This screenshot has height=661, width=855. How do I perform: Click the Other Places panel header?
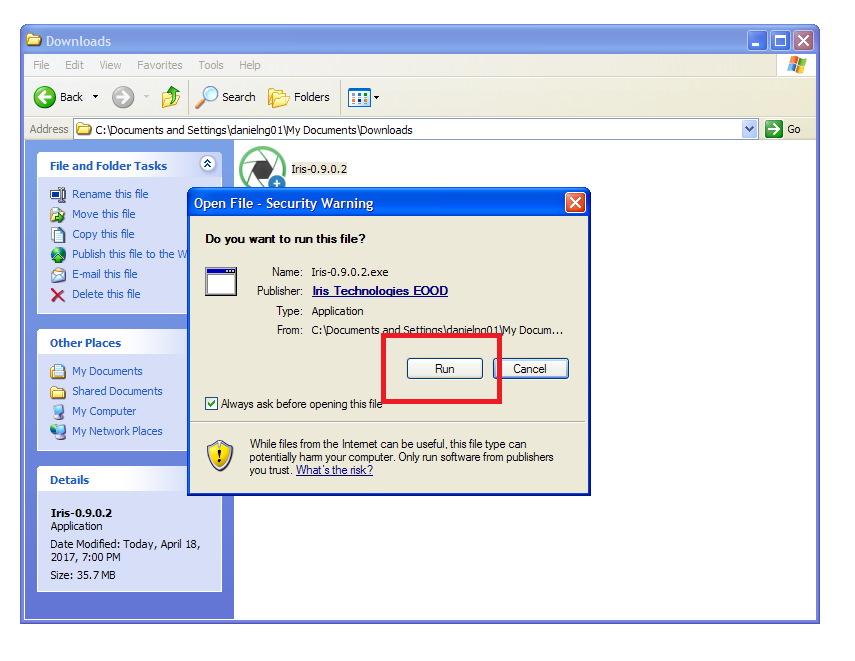(x=112, y=342)
